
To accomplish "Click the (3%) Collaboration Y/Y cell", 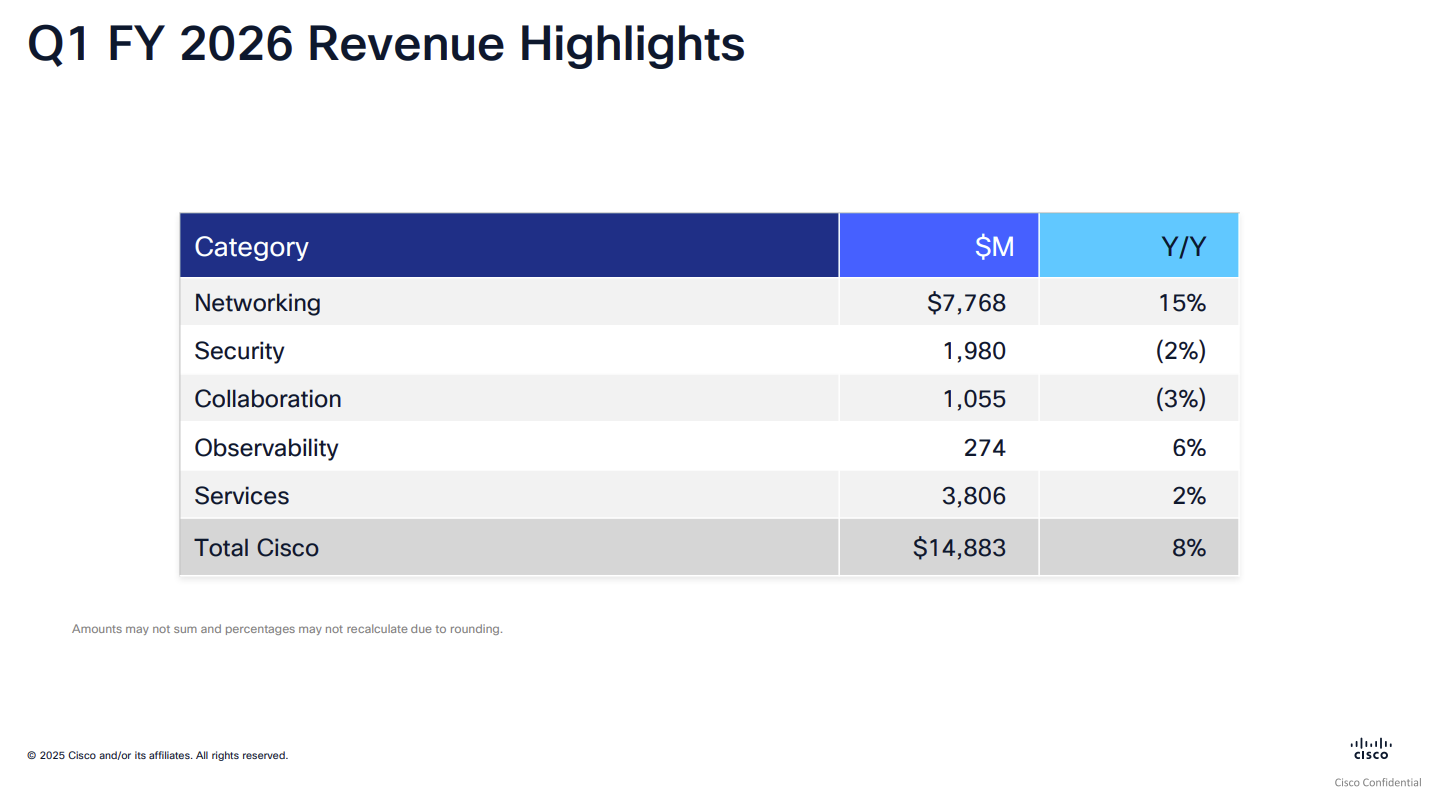I will [1180, 399].
